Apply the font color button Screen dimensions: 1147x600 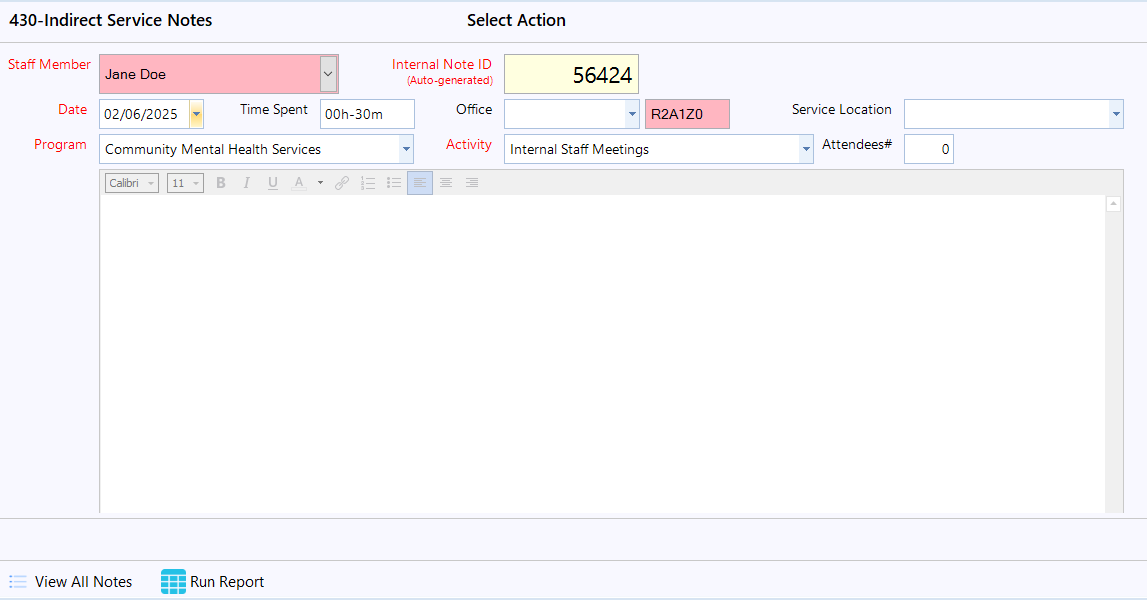click(x=298, y=183)
